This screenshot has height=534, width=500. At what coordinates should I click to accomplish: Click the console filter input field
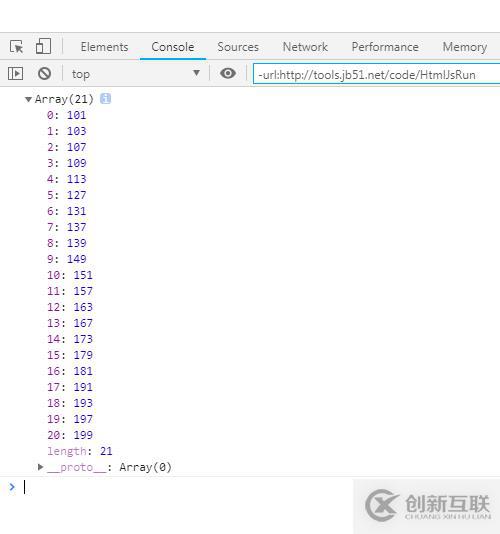pos(376,74)
